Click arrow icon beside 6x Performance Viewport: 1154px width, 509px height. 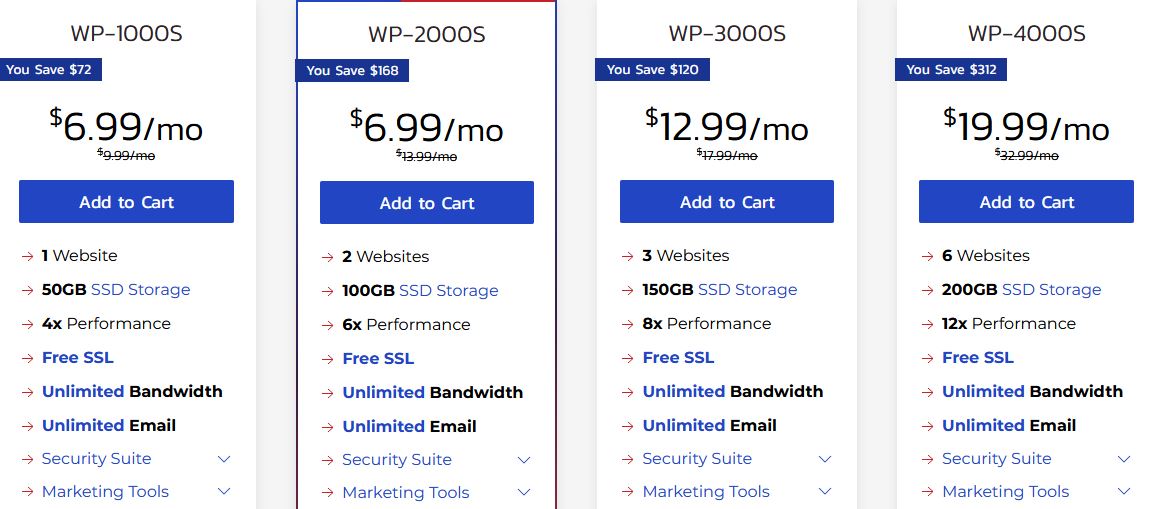coord(328,324)
